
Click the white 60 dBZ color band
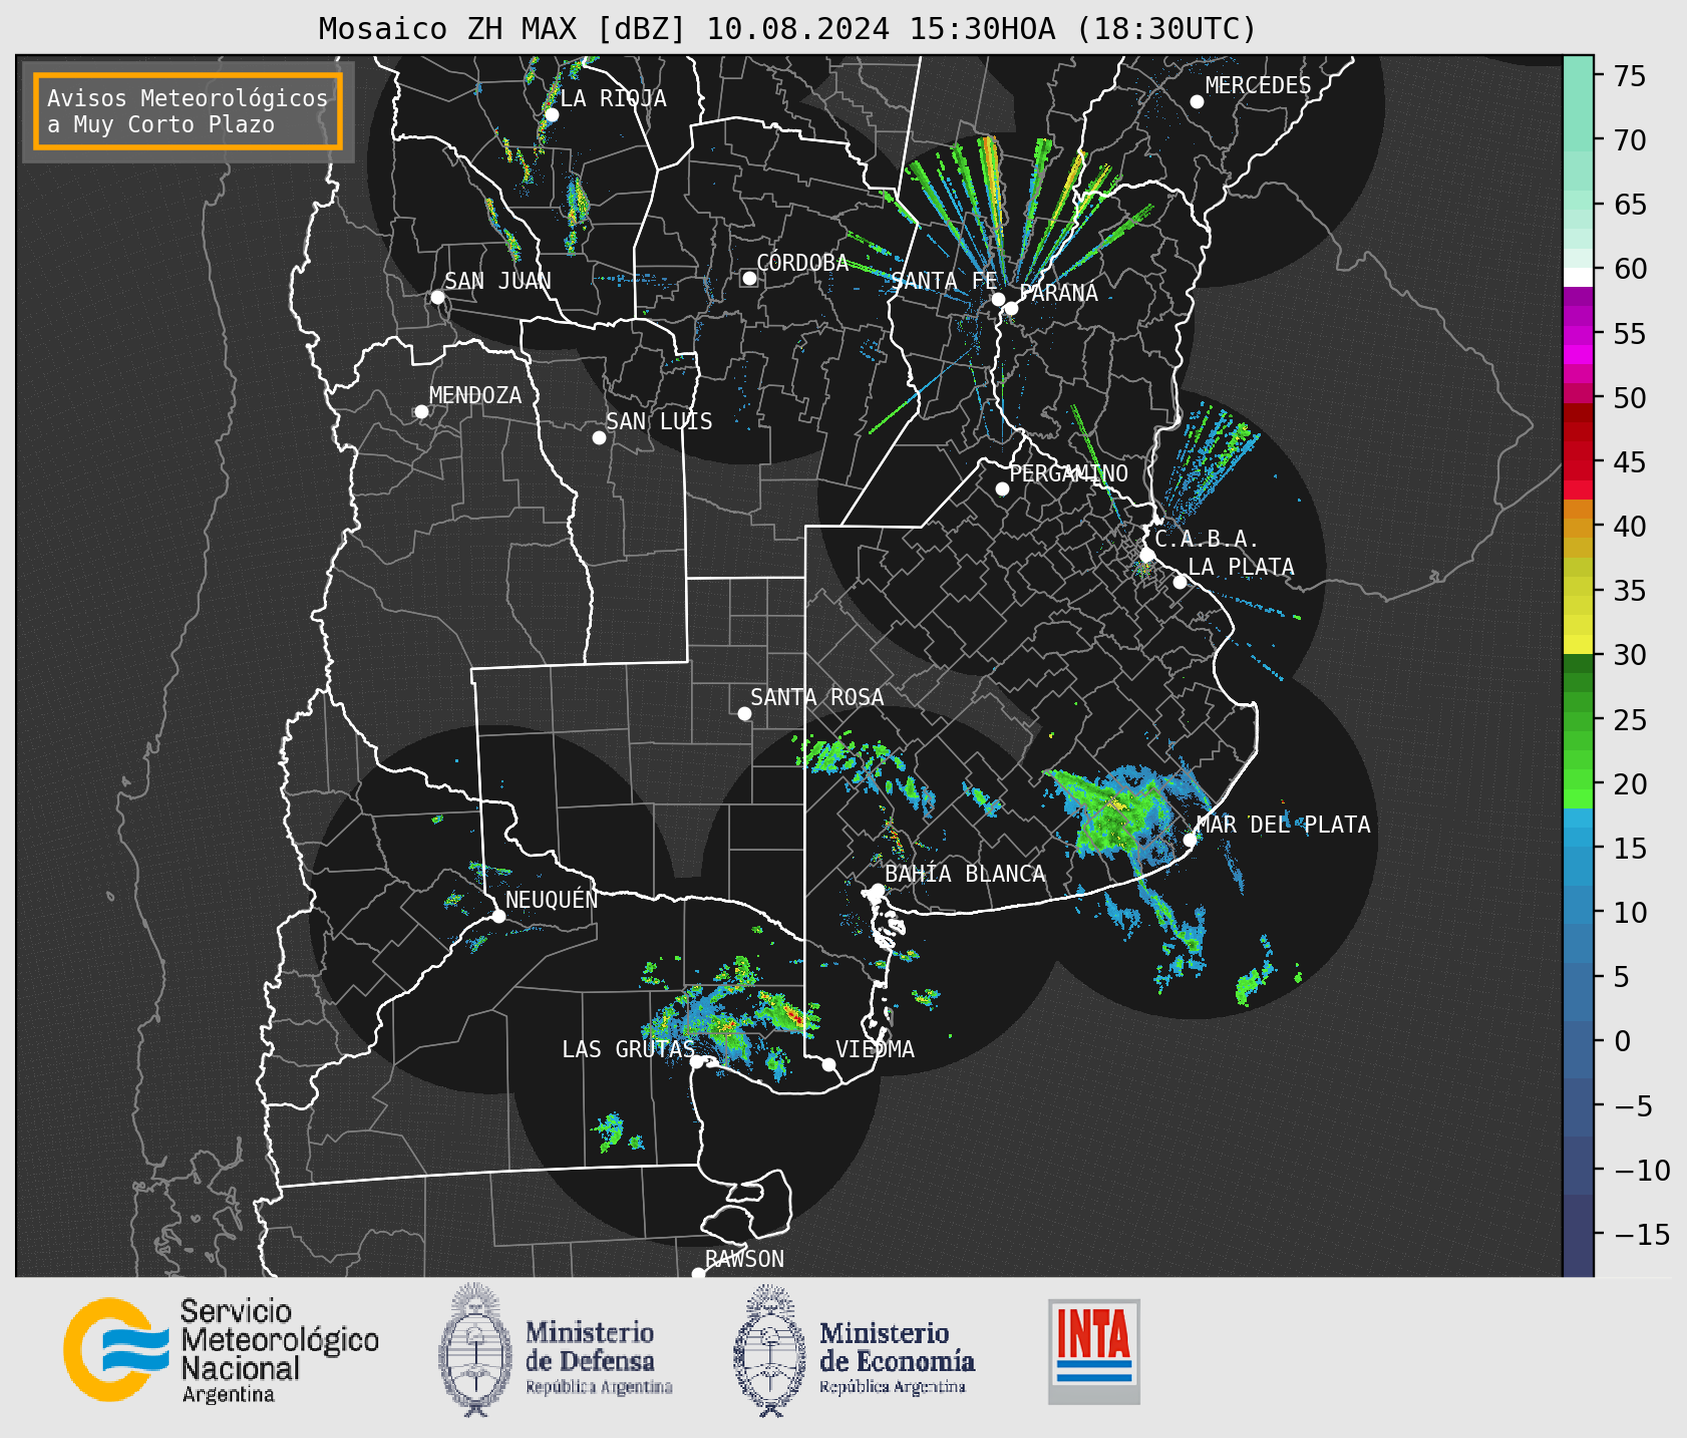tap(1578, 277)
